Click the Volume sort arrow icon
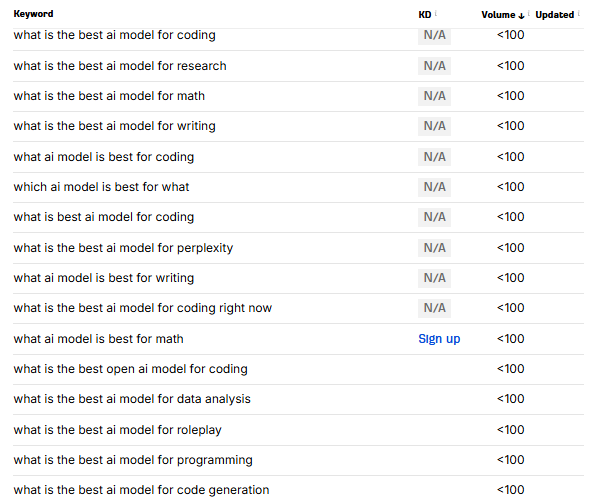This screenshot has width=594, height=503. tap(521, 16)
